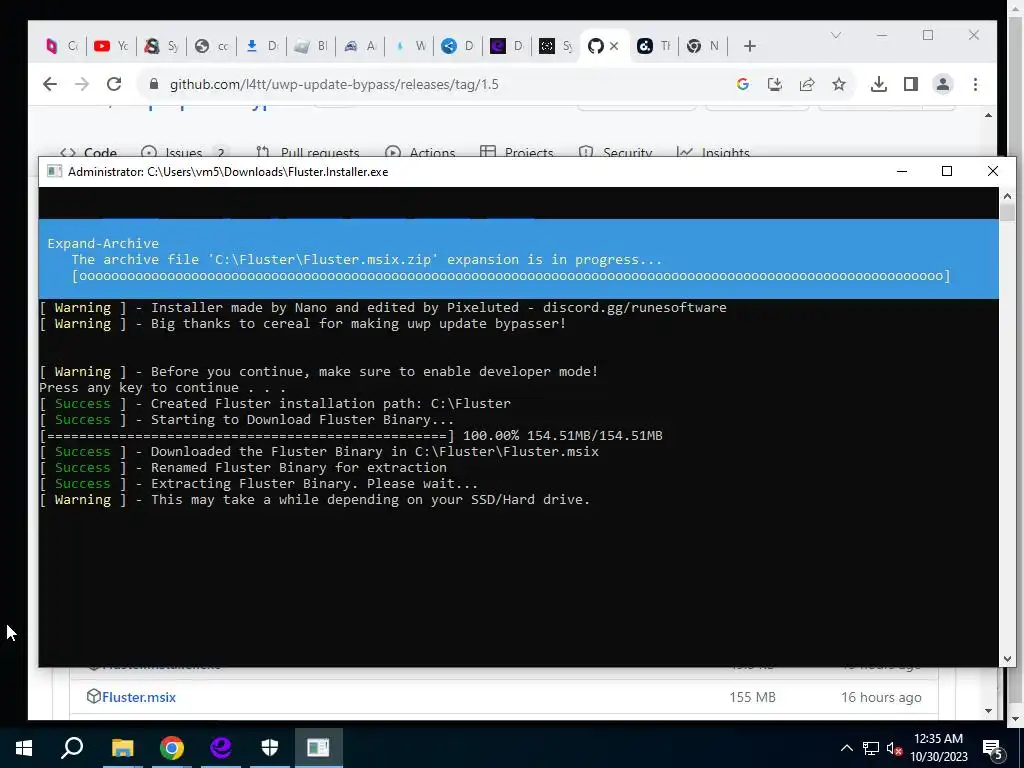Click console scrollbar down arrow
Viewport: 1024px width, 768px height.
[x=1007, y=659]
